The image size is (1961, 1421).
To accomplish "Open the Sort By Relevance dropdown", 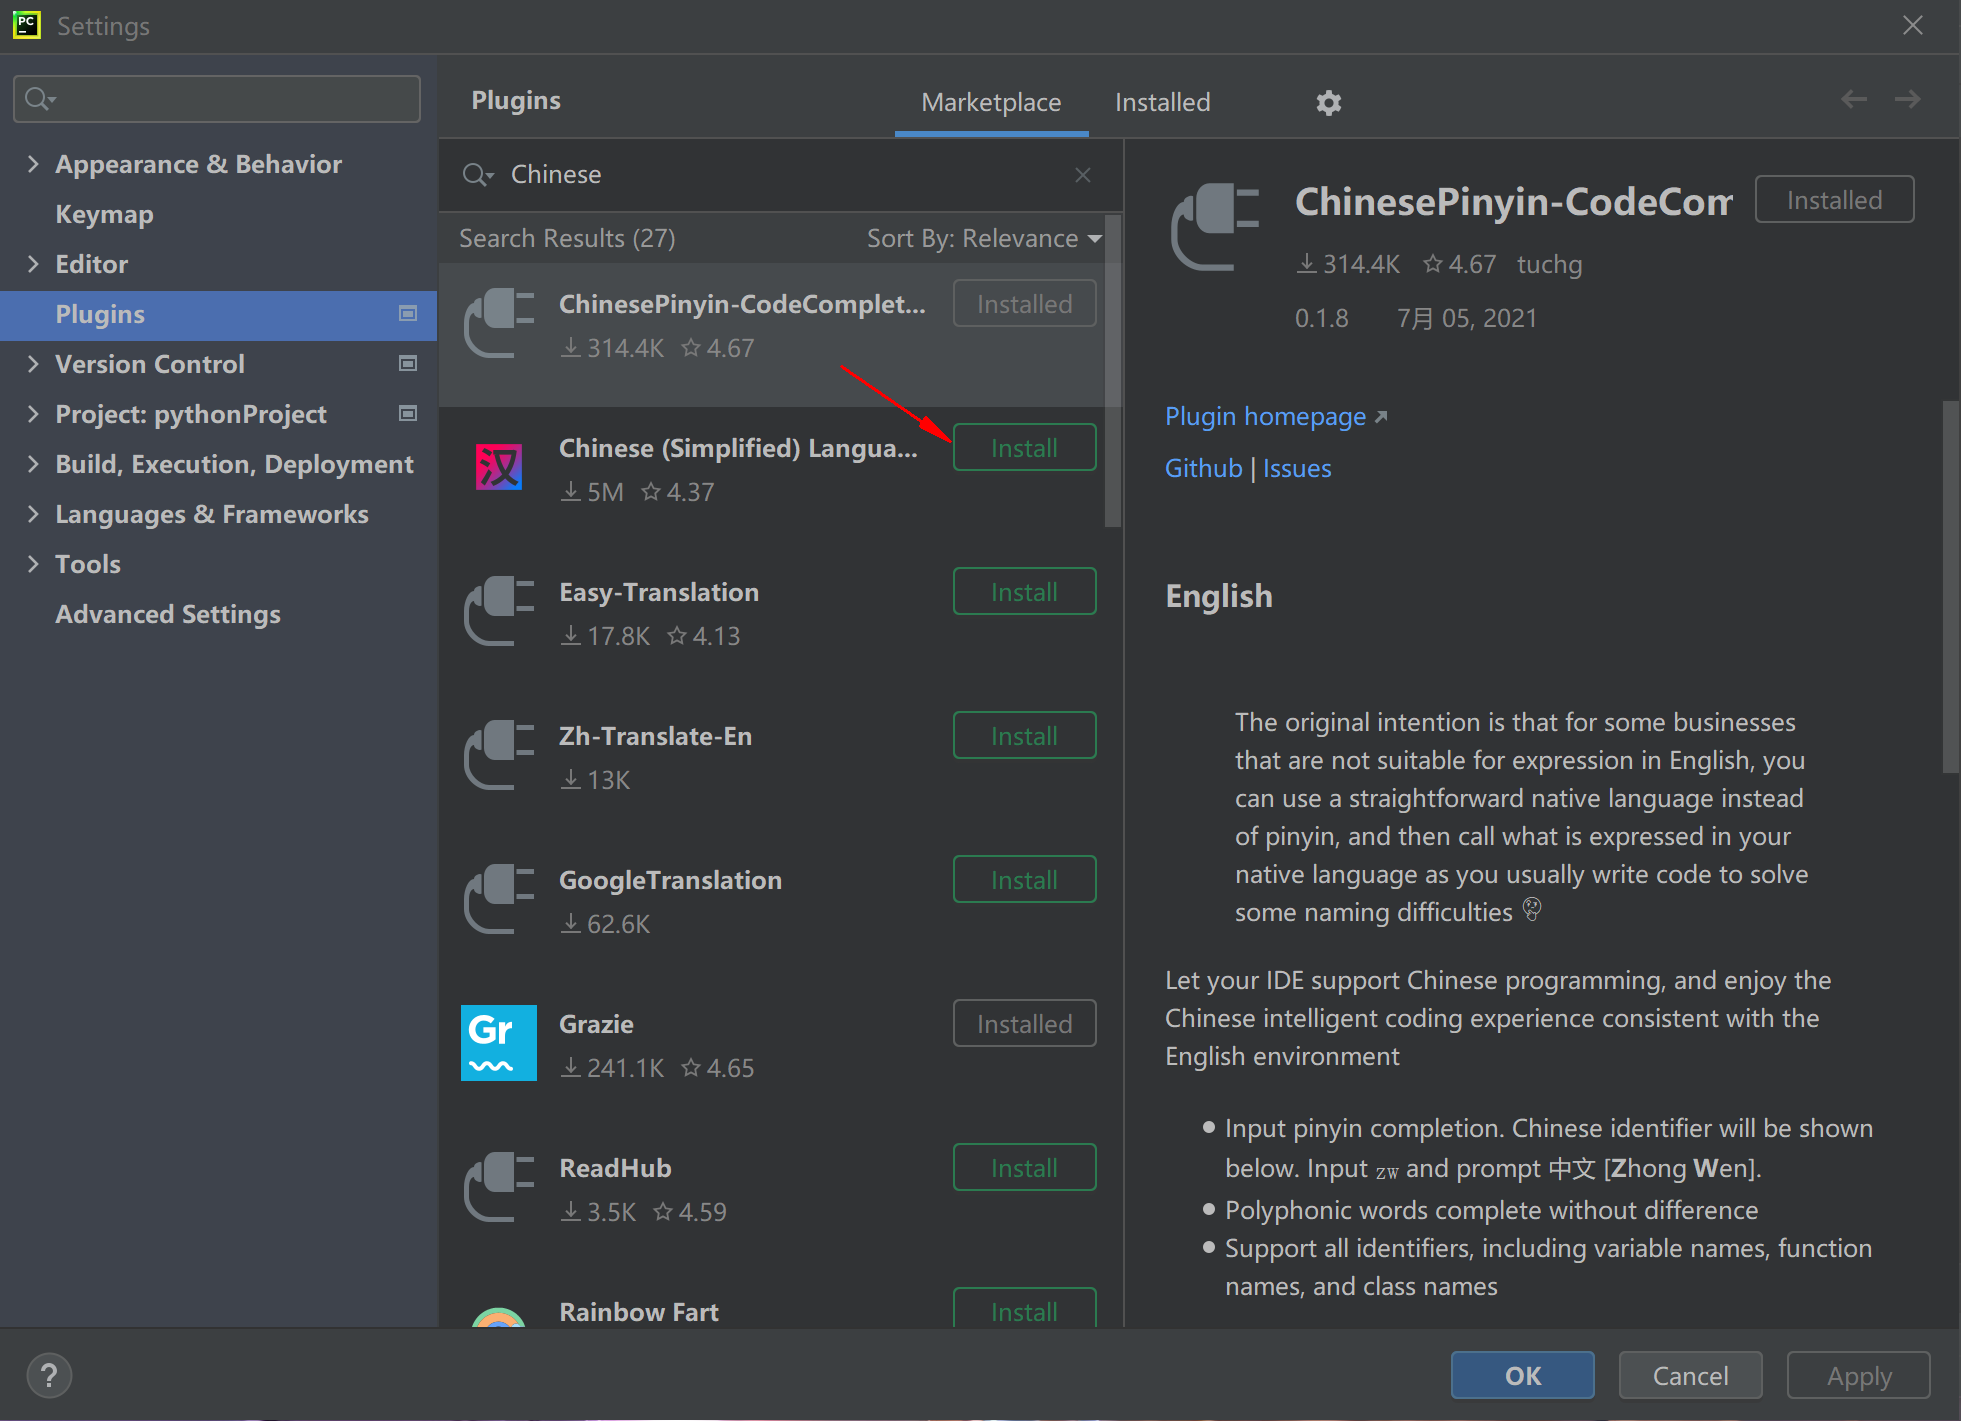I will click(x=983, y=239).
